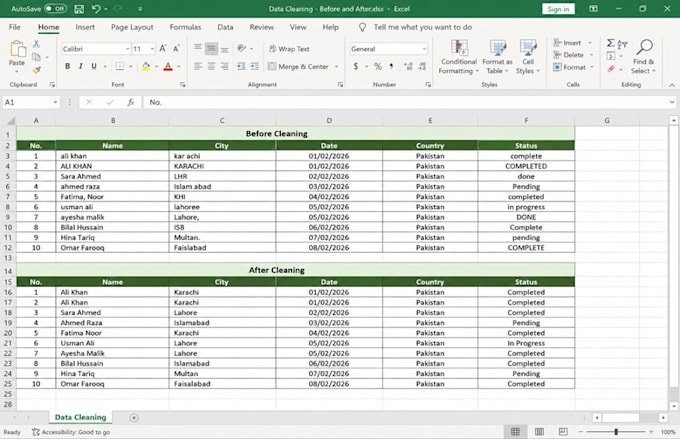Click the Decrease Indent icon
This screenshot has width=680, height=439.
coord(241,66)
